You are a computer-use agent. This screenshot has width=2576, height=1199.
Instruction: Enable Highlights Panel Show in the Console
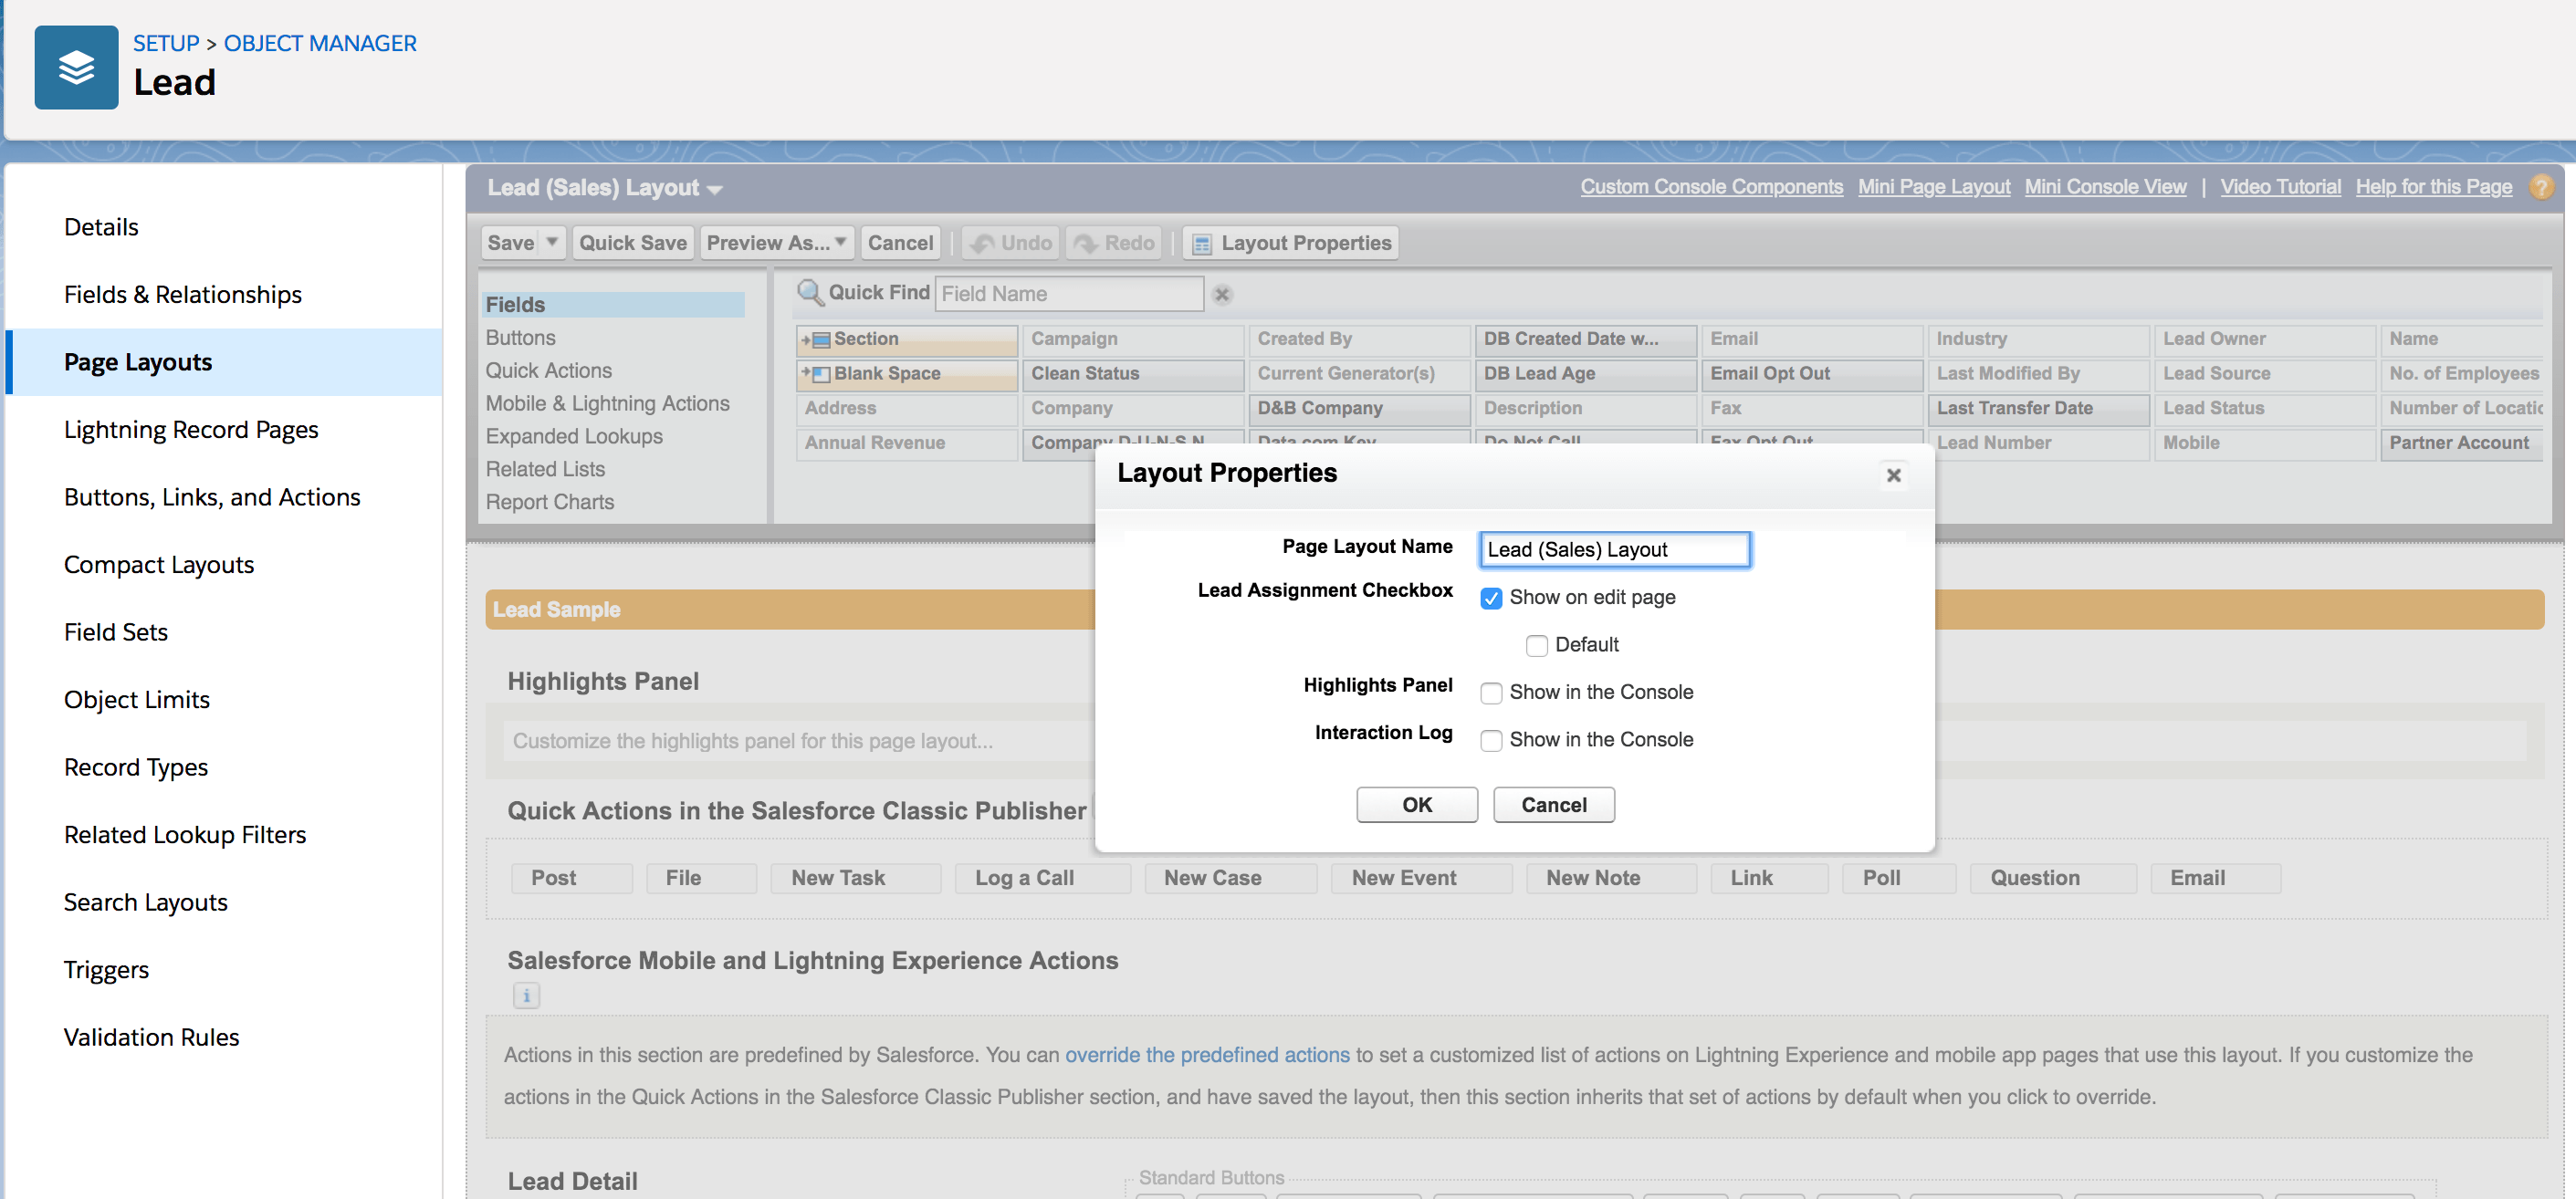(1490, 693)
